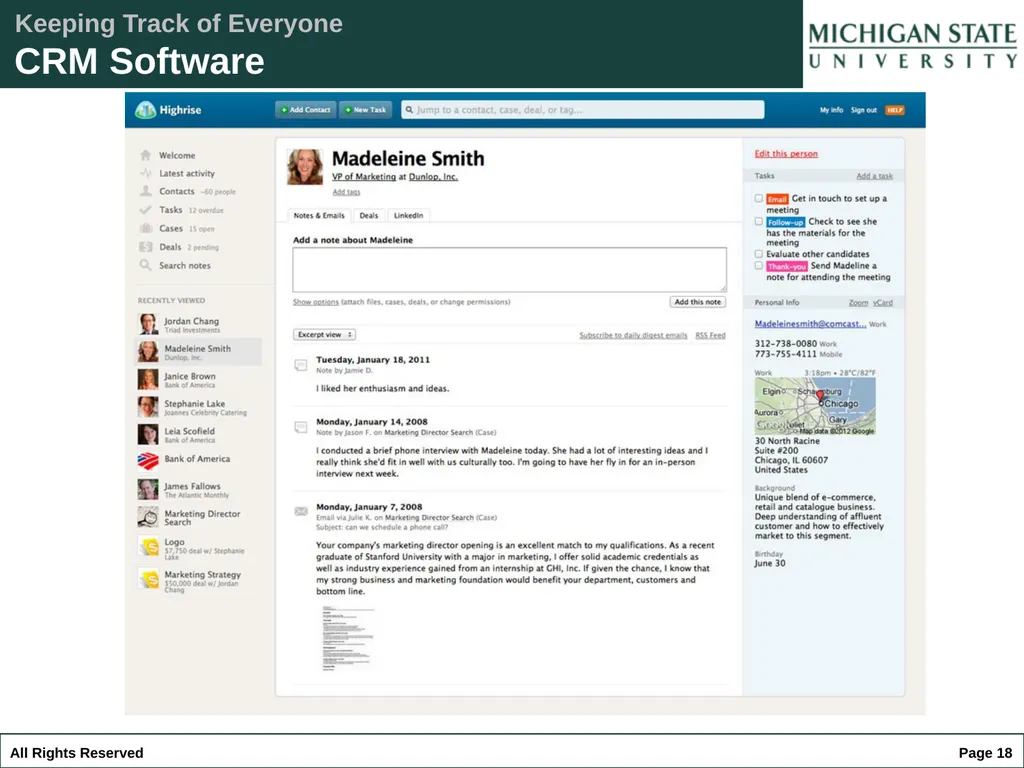Click the VP of Marketing title link
This screenshot has width=1024, height=768.
364,177
